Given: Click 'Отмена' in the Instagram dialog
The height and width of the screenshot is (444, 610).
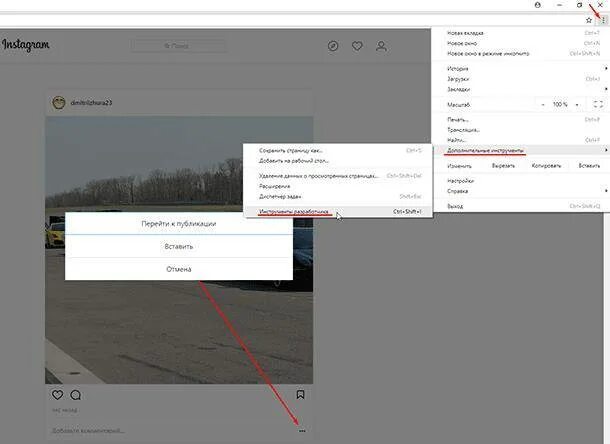Looking at the screenshot, I should pyautogui.click(x=179, y=269).
